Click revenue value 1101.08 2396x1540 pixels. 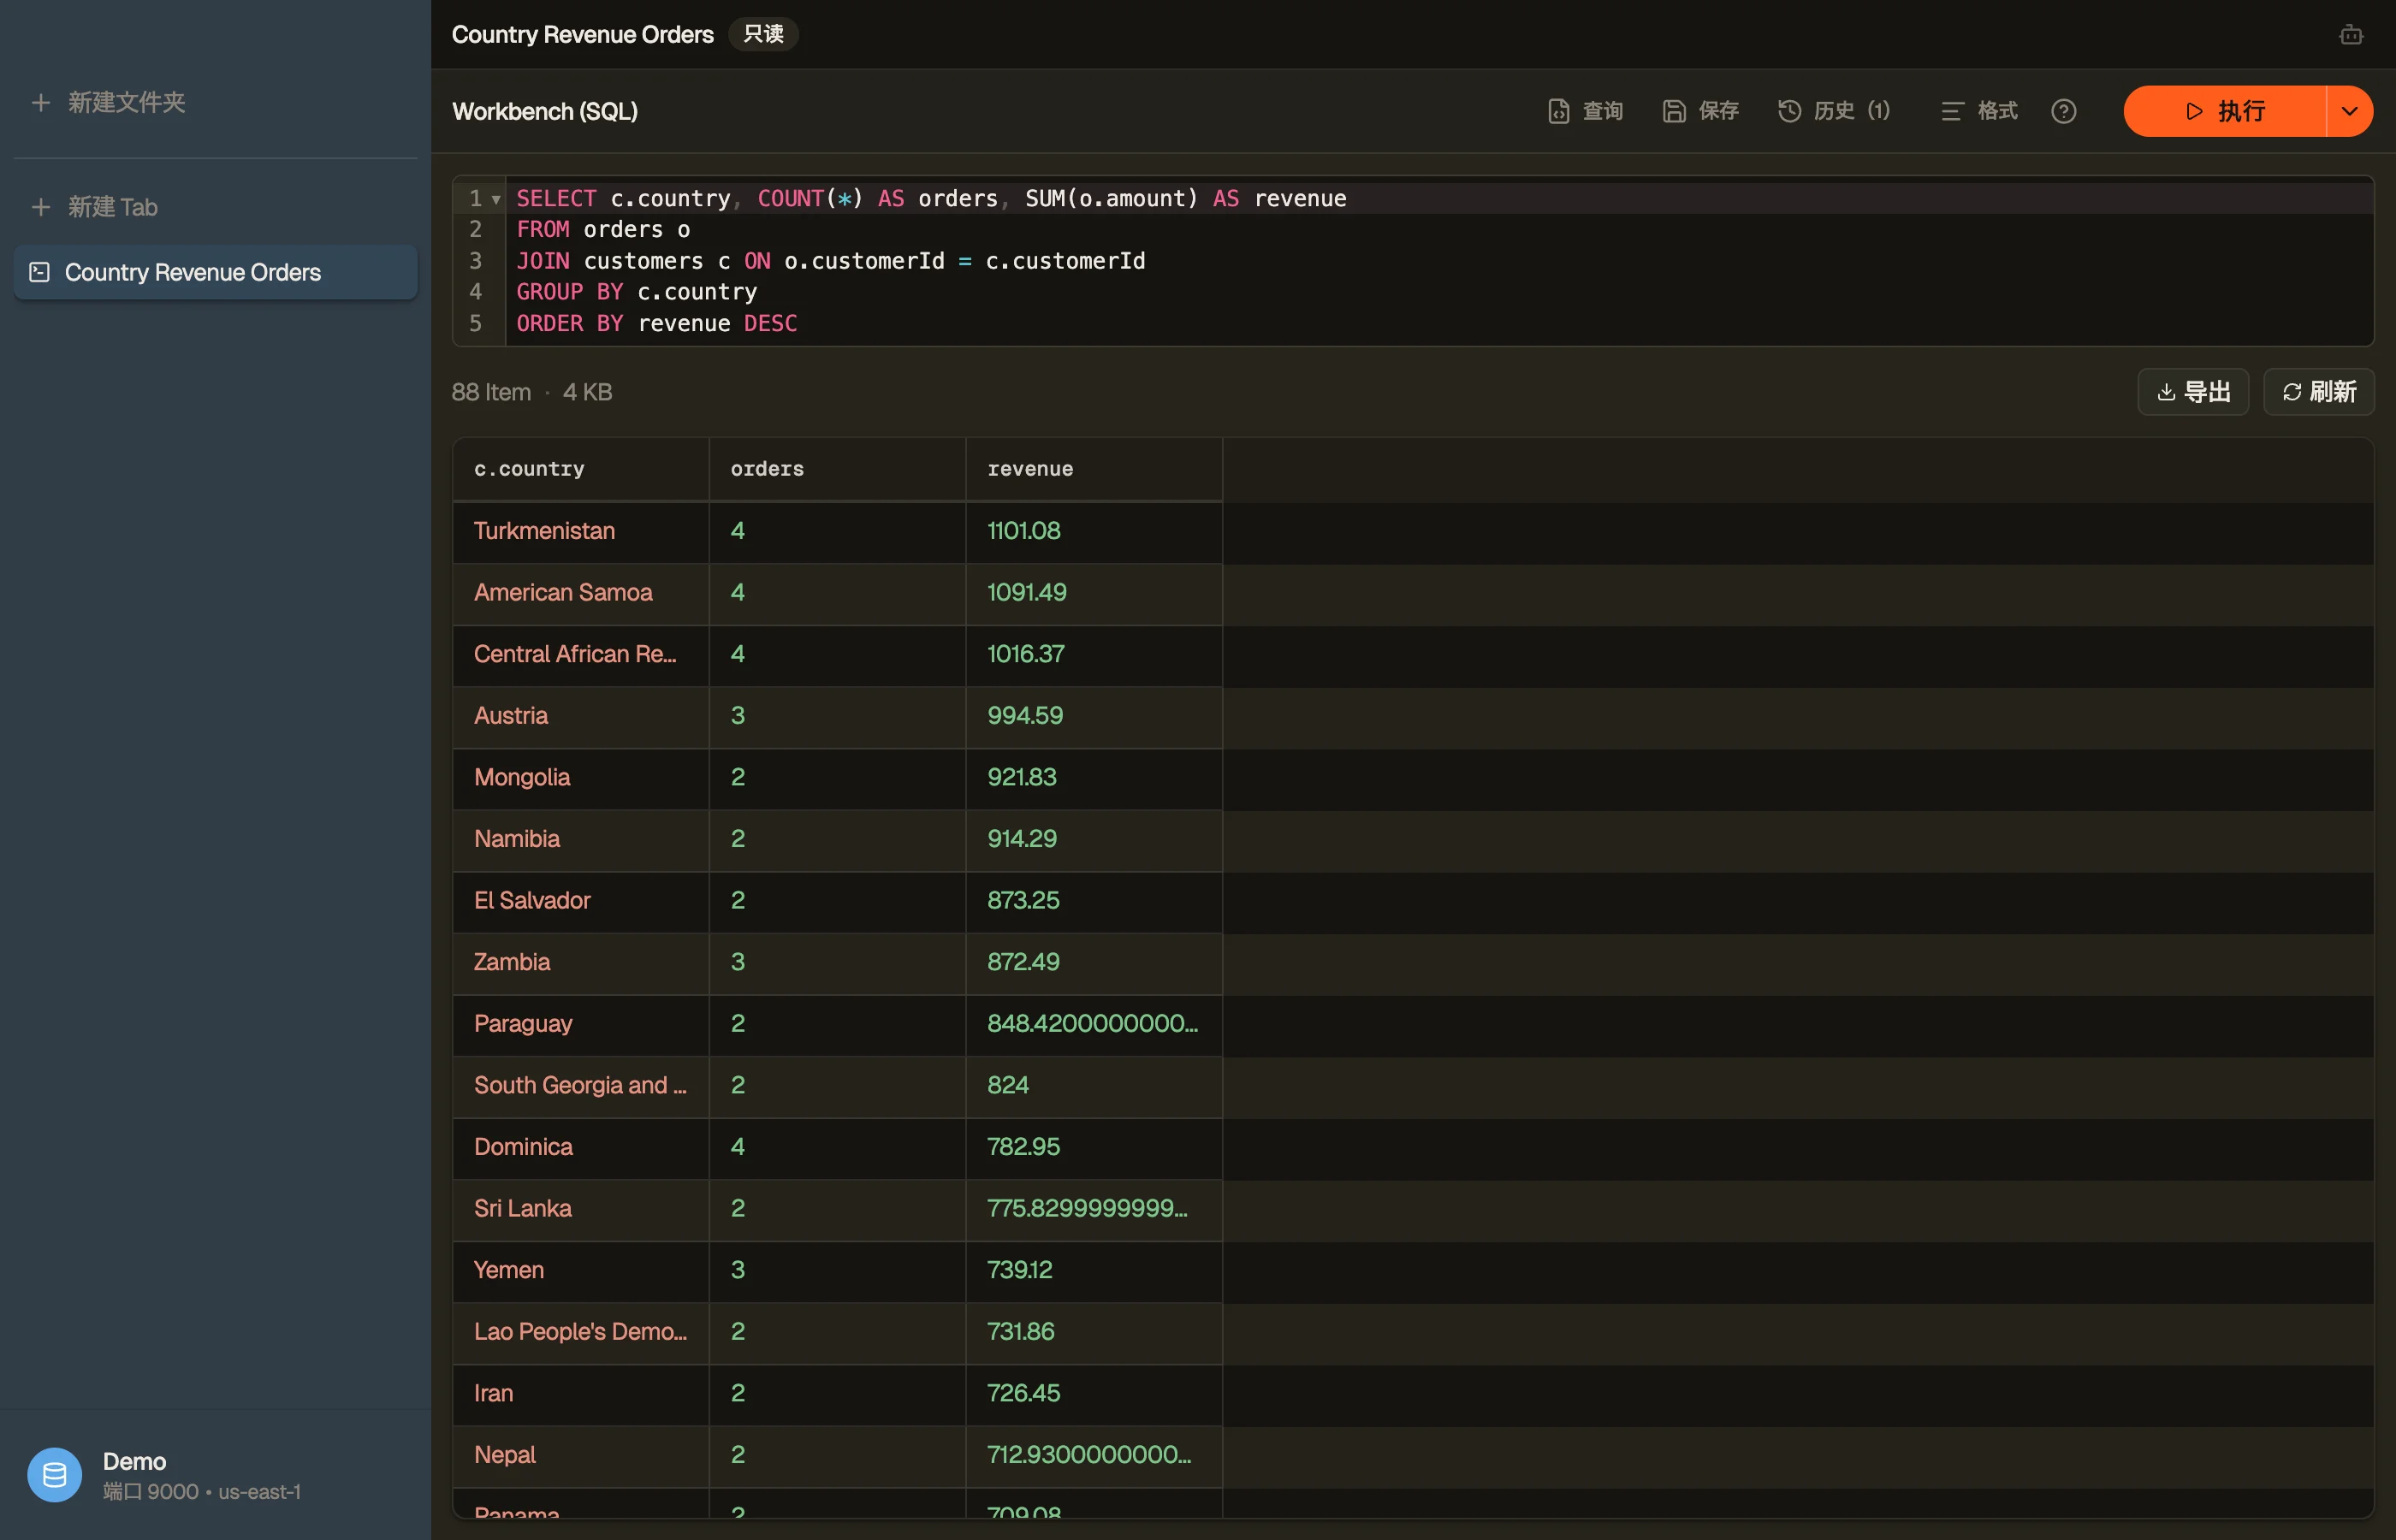tap(1024, 531)
